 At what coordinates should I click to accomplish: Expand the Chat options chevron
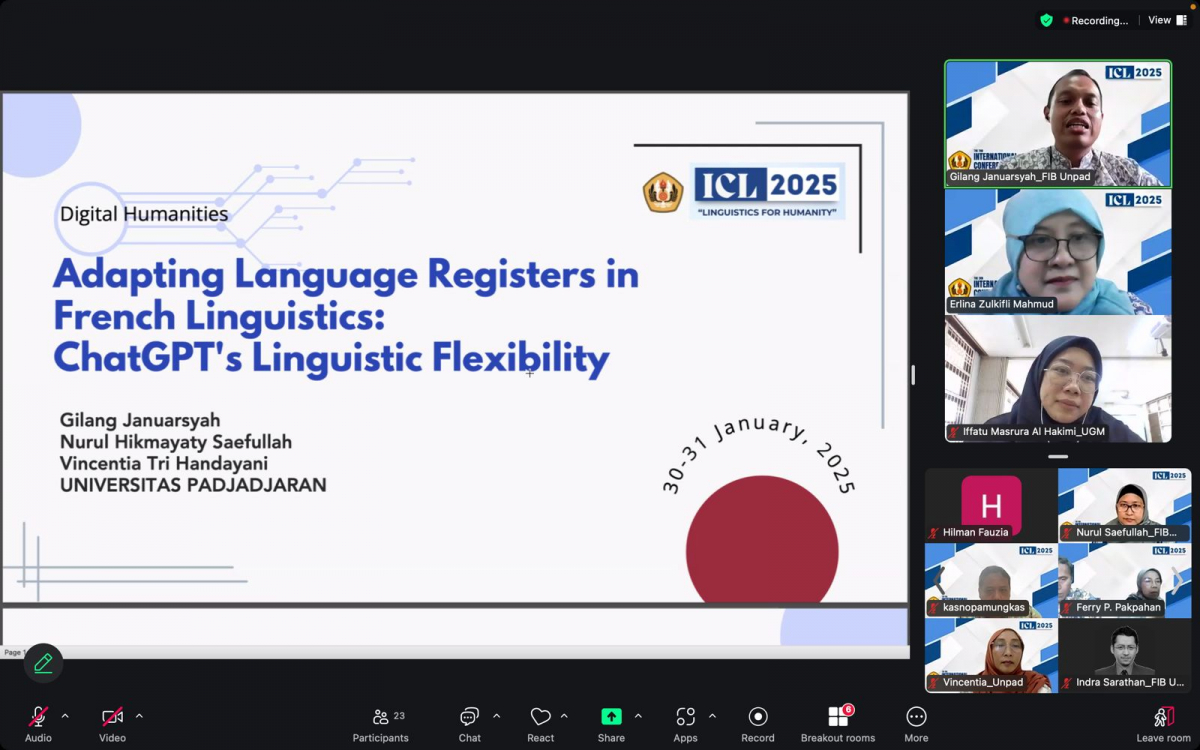click(497, 716)
